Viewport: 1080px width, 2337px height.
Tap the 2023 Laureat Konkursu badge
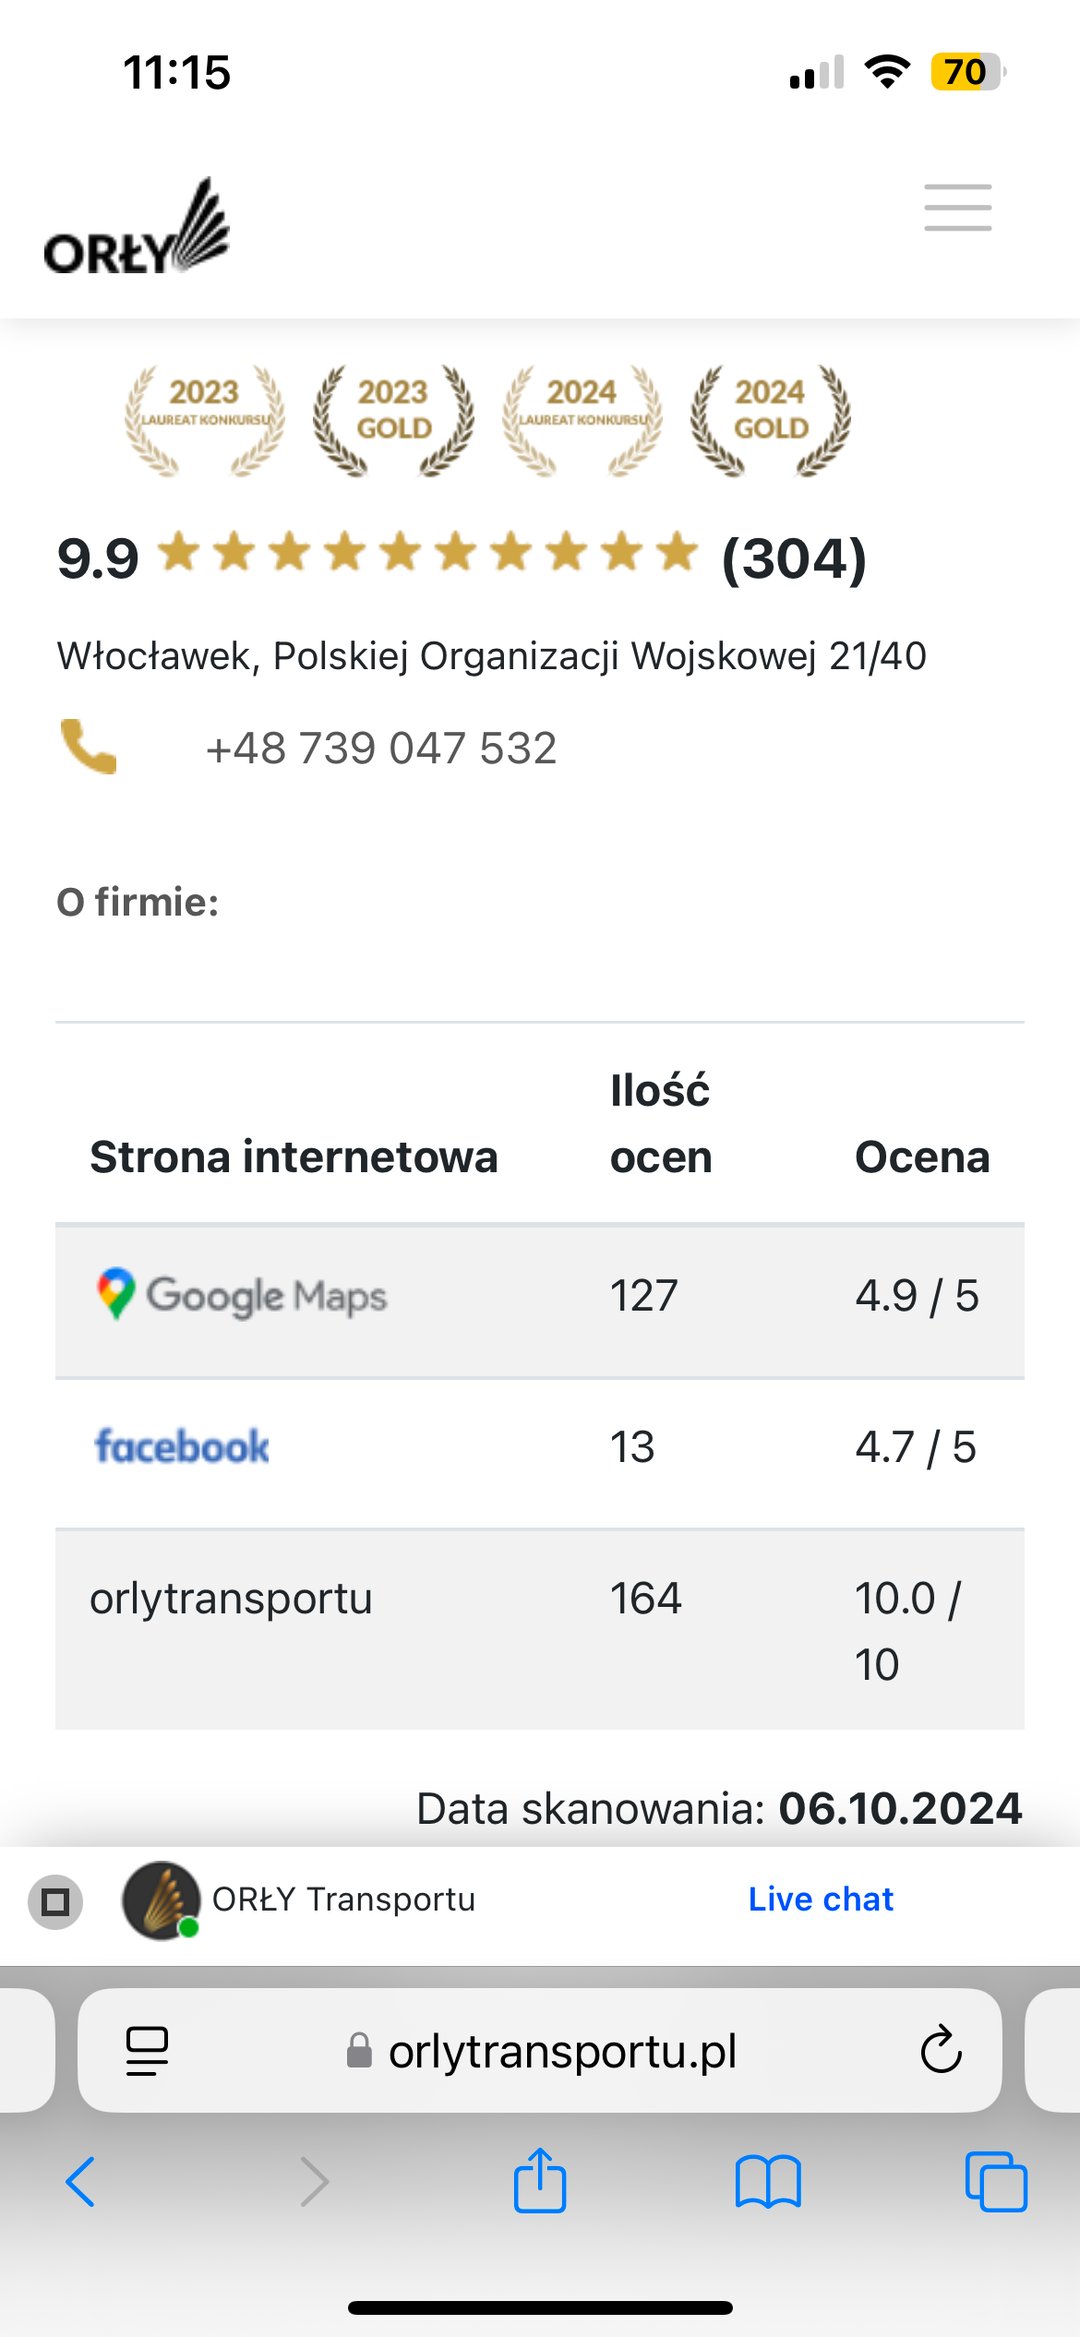coord(204,420)
